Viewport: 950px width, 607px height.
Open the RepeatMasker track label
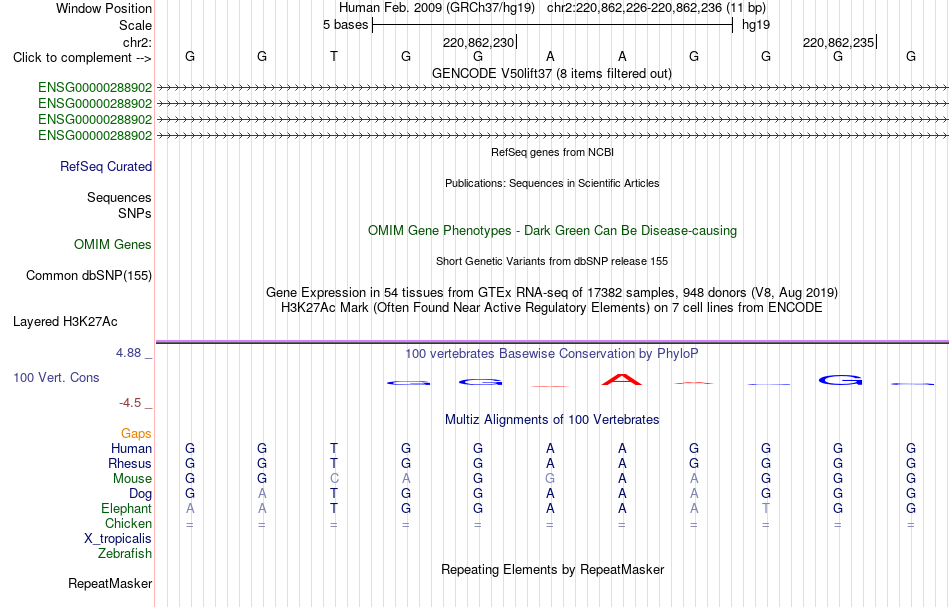(110, 583)
